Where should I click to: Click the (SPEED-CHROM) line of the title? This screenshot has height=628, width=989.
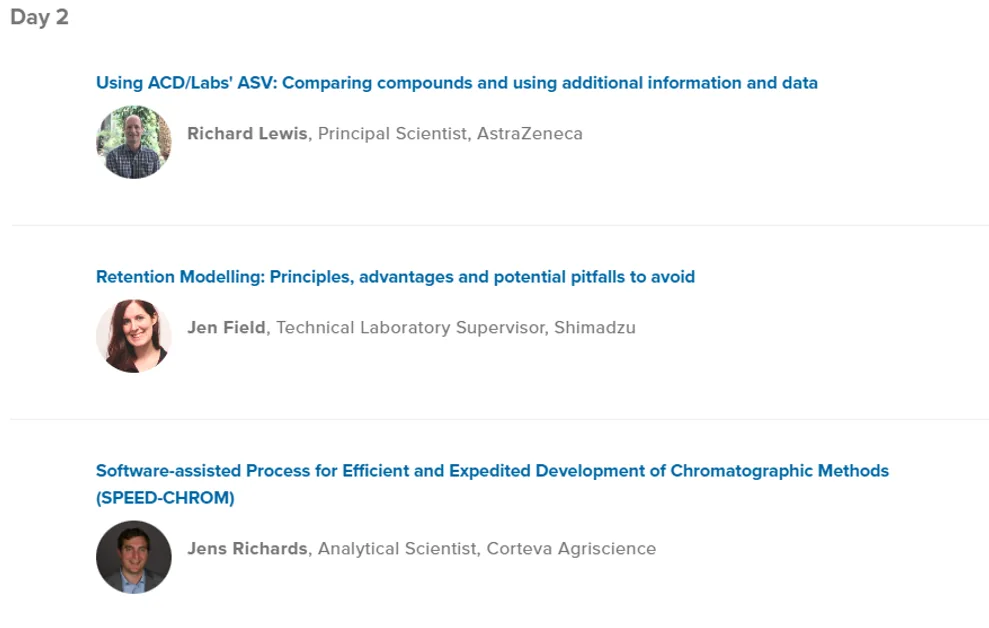(x=165, y=498)
